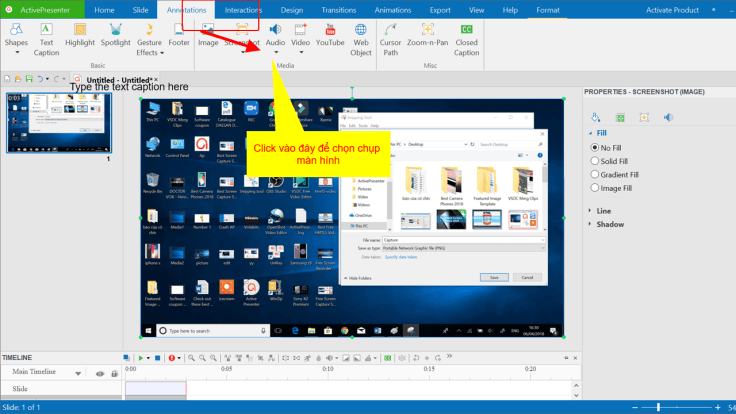Viewport: 736px width, 414px height.
Task: Toggle timeline visibility eye icon
Action: [x=100, y=374]
